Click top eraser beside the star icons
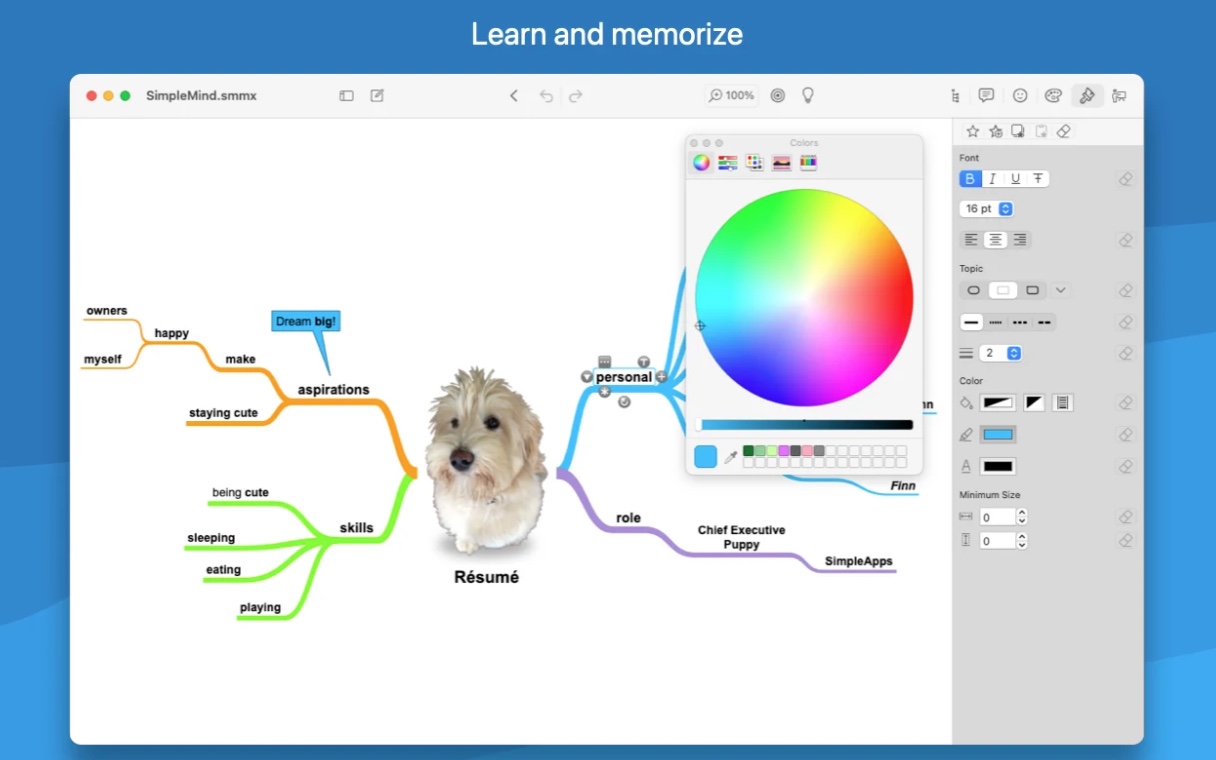The height and width of the screenshot is (760, 1216). (x=1064, y=131)
